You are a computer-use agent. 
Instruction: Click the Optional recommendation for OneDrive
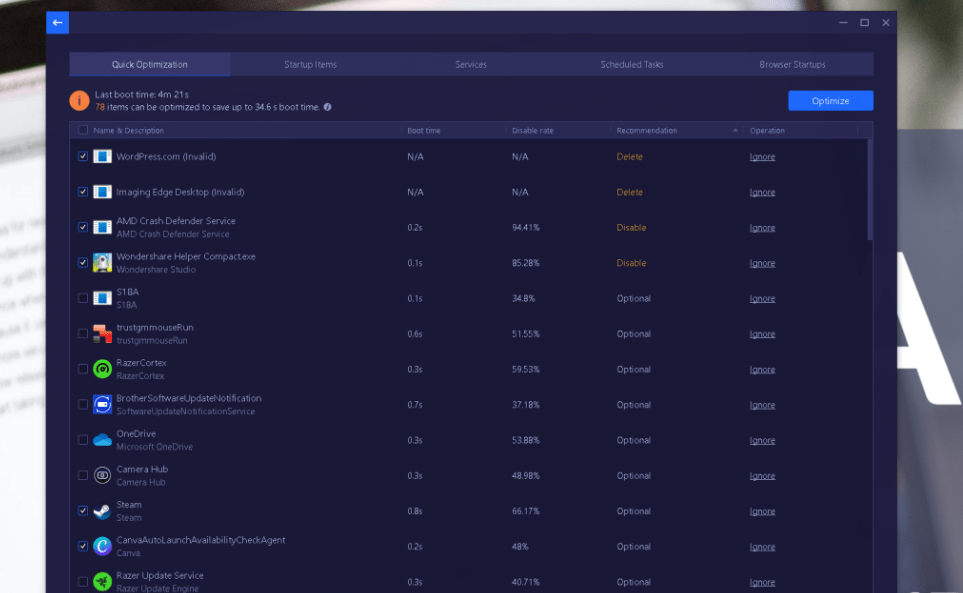point(633,440)
